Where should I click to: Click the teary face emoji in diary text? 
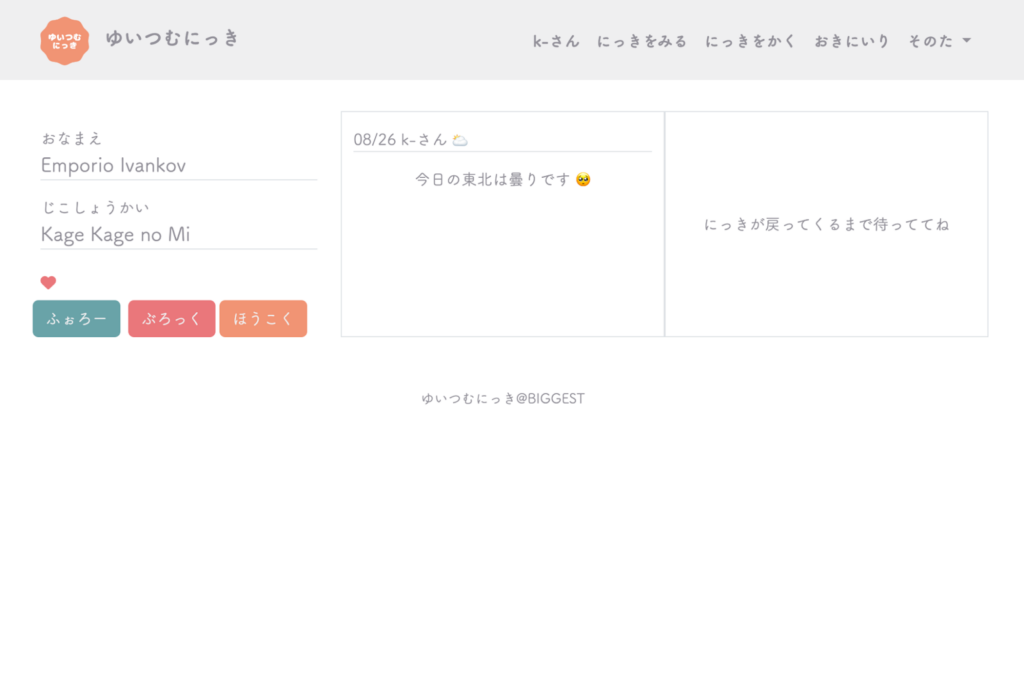[x=584, y=180]
